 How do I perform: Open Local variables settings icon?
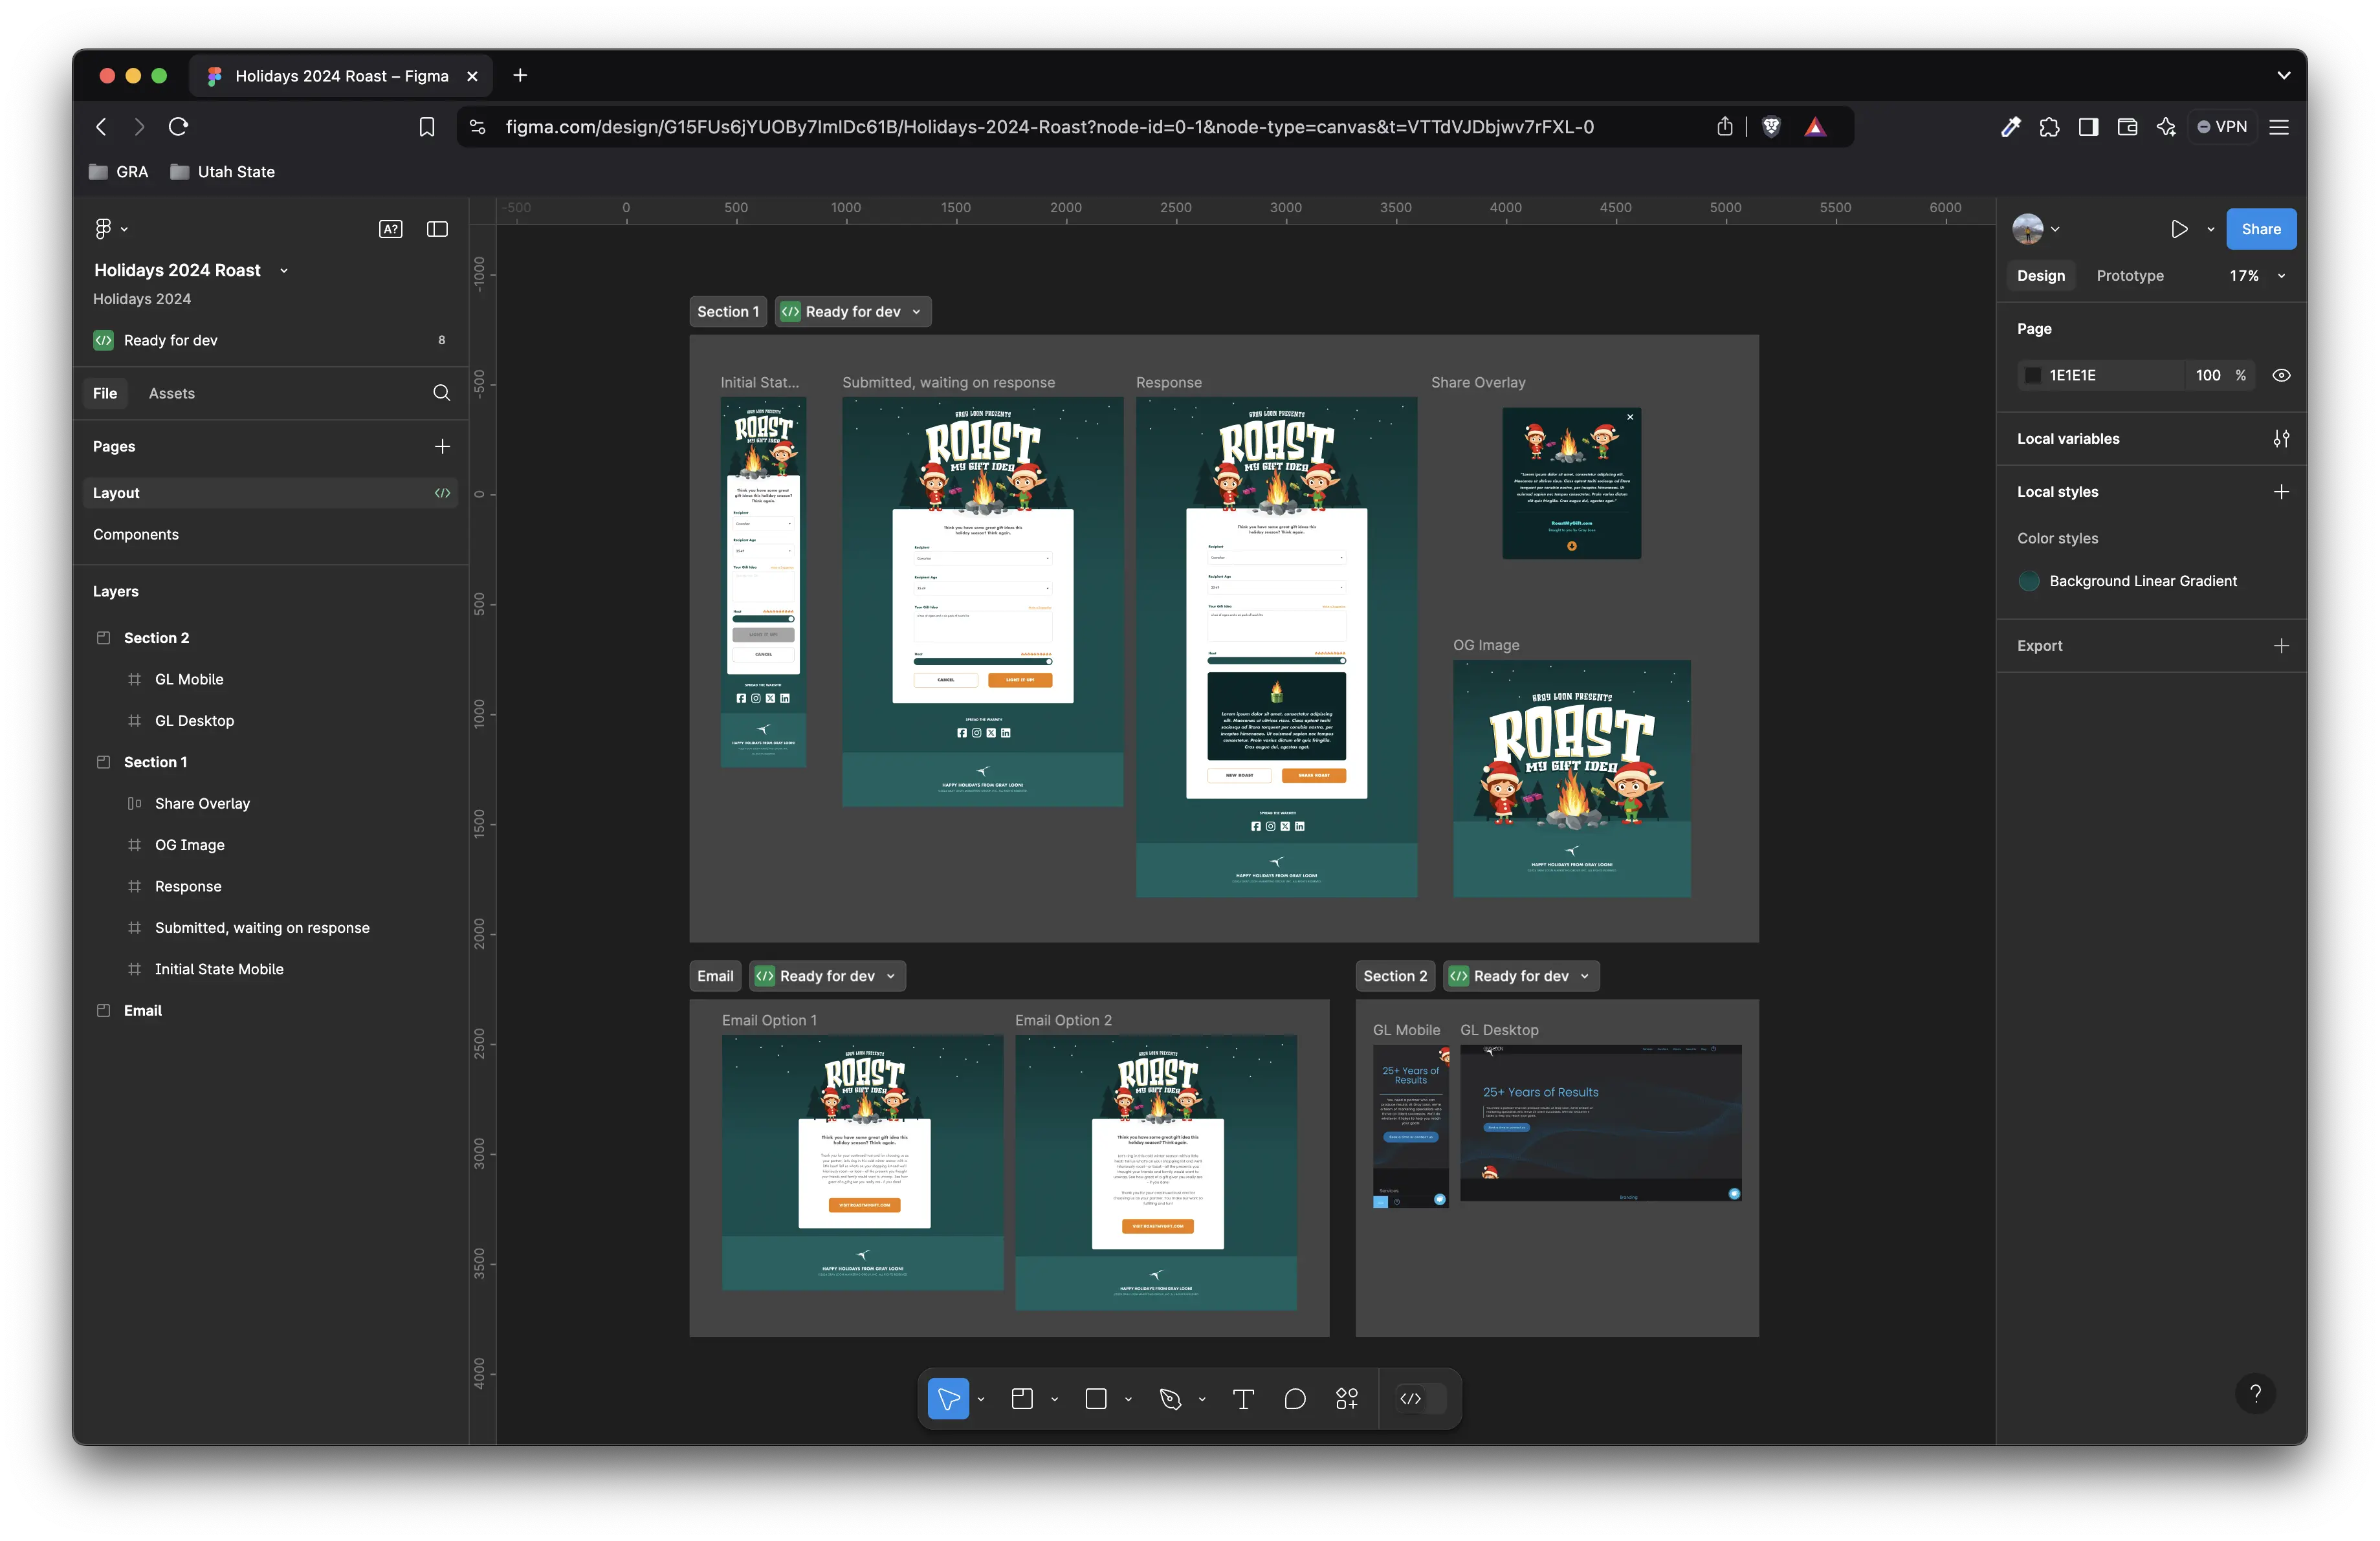(x=2281, y=439)
